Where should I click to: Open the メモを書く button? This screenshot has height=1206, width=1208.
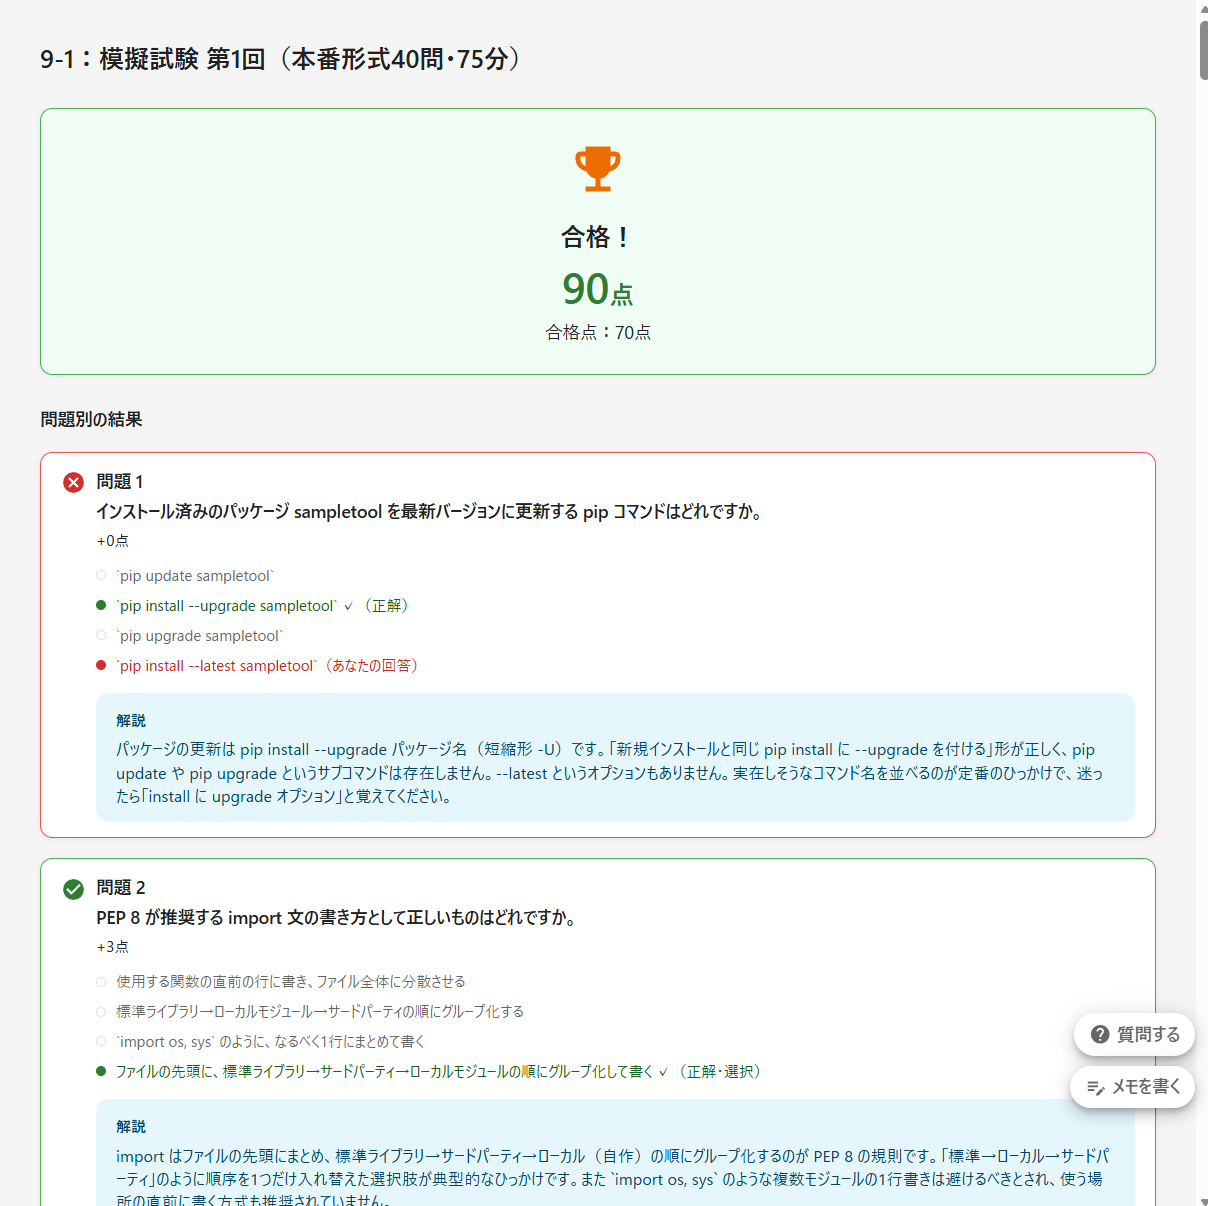(x=1133, y=1087)
